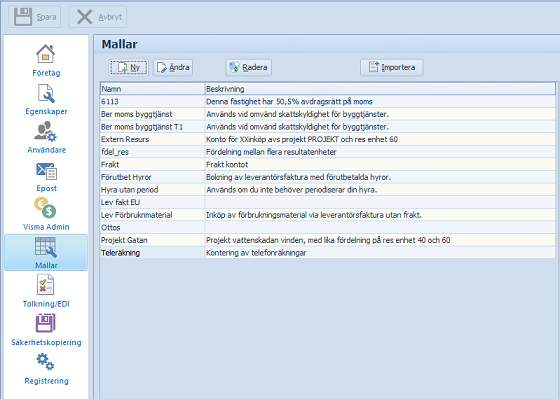
Task: Click the Ändra button
Action: click(173, 68)
